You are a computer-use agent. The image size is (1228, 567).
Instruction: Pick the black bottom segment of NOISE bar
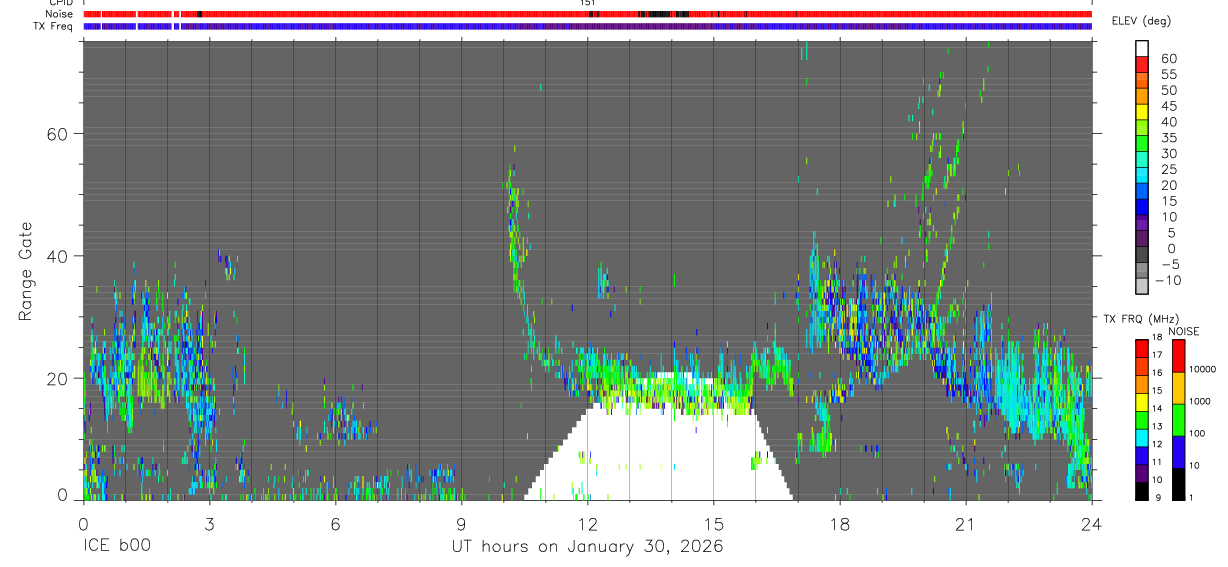tap(1178, 484)
